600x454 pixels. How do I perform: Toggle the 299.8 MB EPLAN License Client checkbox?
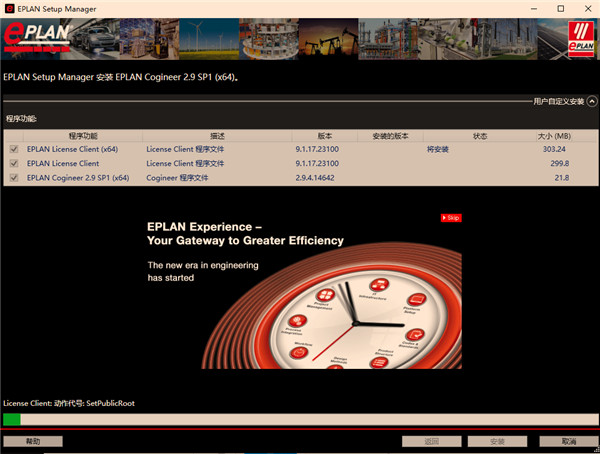14,163
